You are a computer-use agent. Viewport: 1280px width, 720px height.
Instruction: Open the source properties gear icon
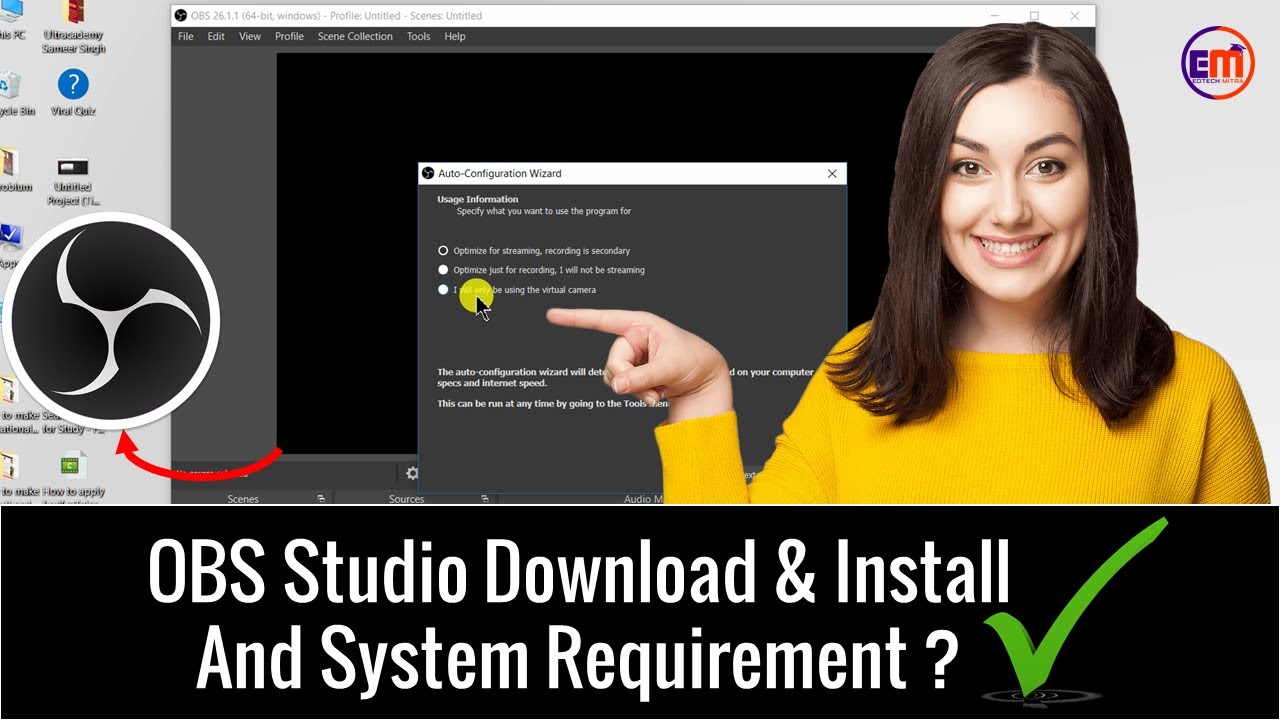click(412, 473)
